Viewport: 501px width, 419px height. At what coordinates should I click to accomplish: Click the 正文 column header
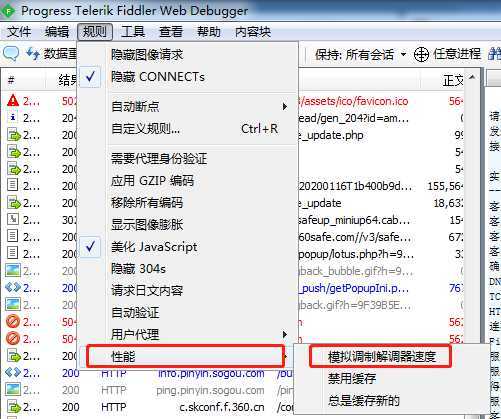tap(443, 80)
